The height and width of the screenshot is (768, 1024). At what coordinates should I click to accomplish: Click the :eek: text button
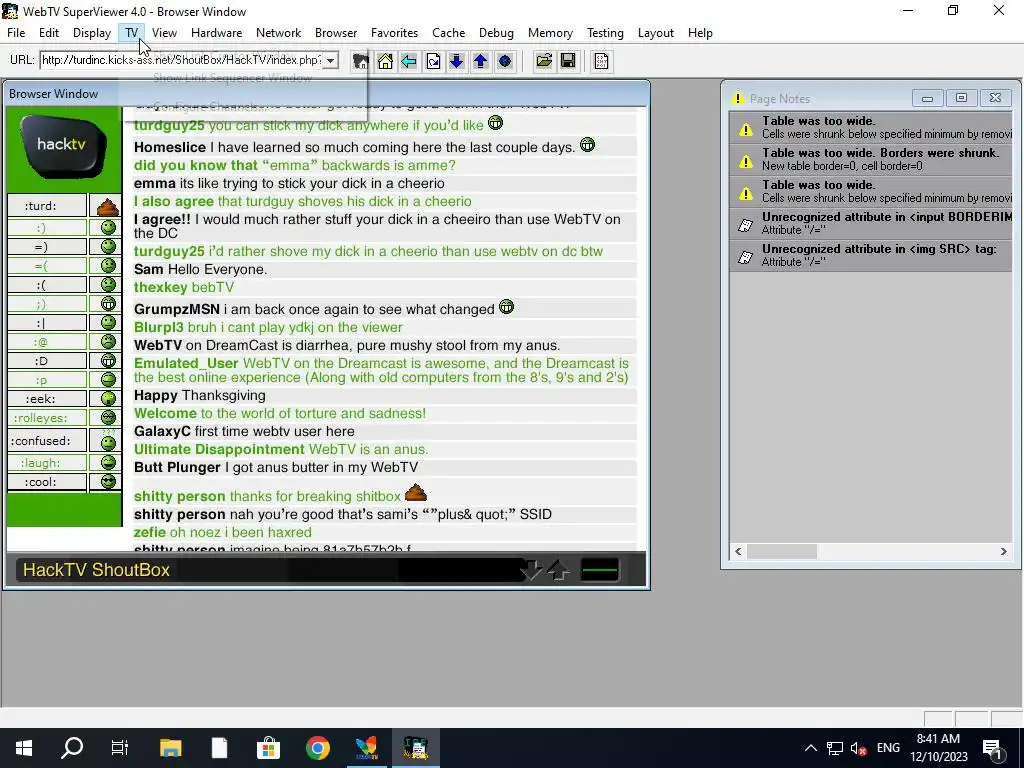point(47,399)
